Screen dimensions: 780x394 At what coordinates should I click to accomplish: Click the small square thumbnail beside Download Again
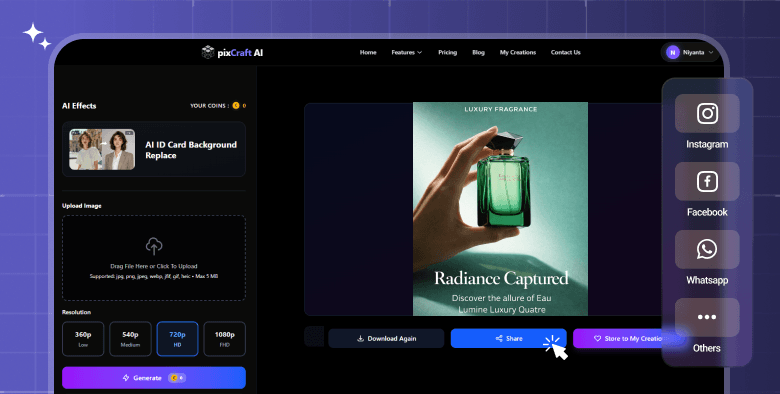pyautogui.click(x=314, y=336)
